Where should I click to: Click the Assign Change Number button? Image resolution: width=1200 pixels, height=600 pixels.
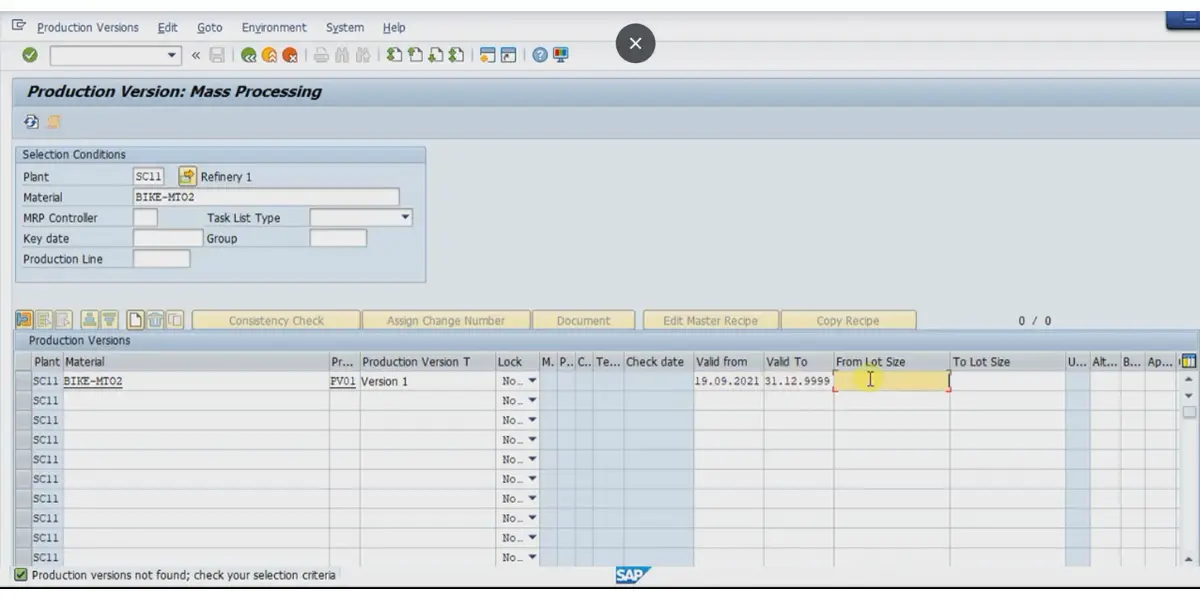click(445, 321)
